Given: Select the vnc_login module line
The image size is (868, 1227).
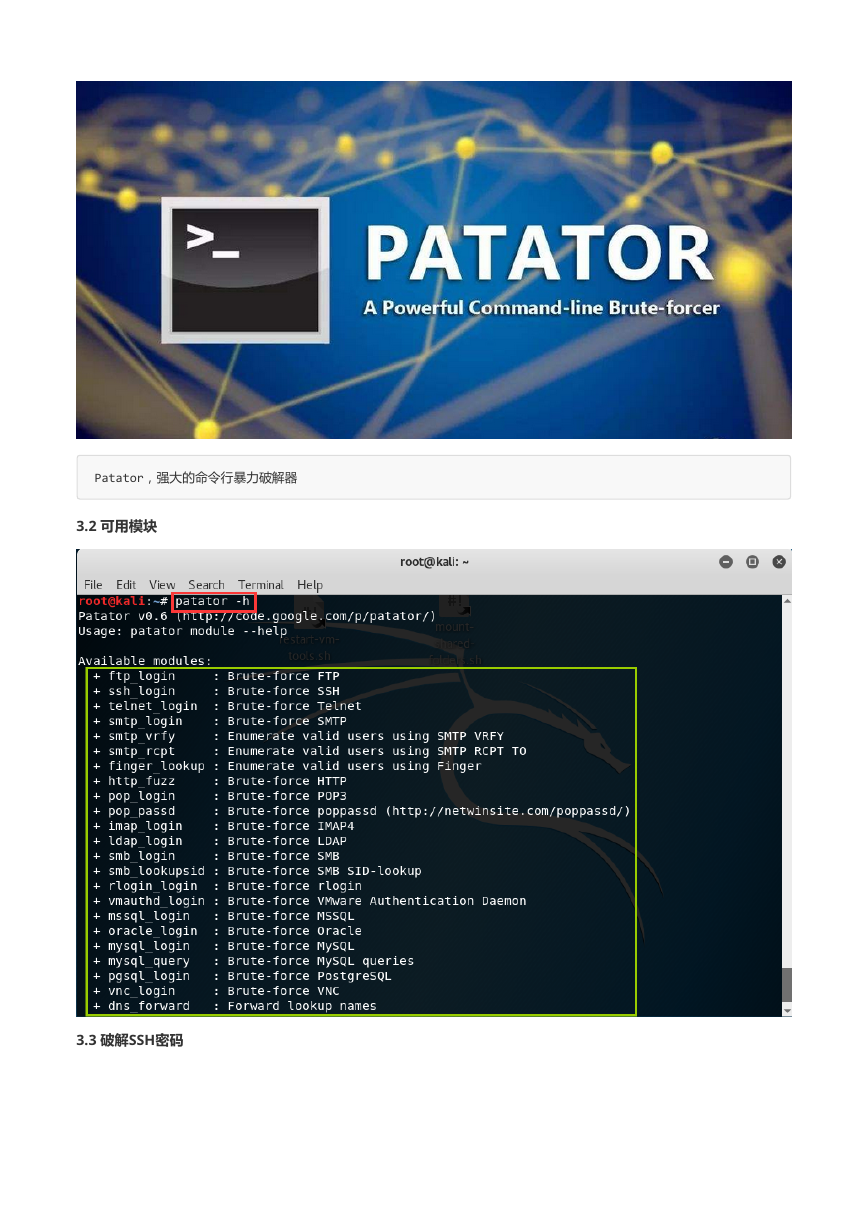Looking at the screenshot, I should click(216, 991).
